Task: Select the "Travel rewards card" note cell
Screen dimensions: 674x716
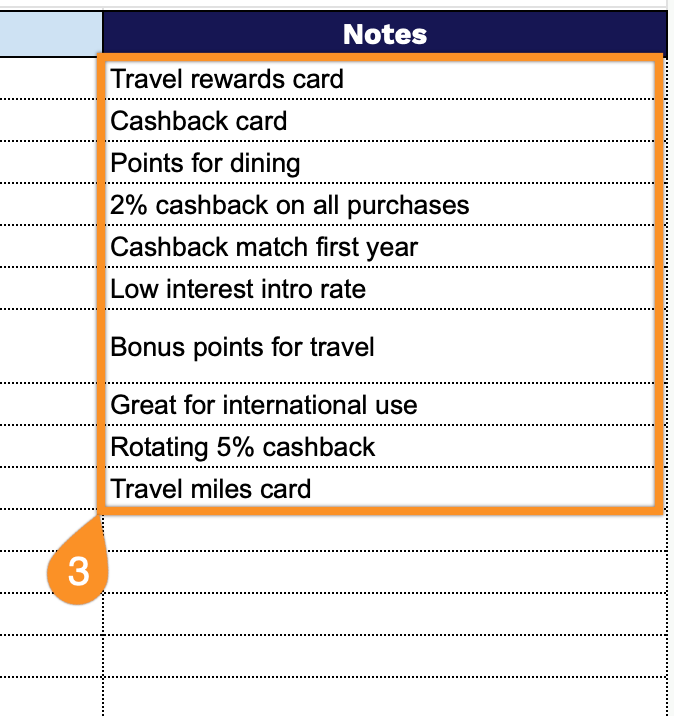Action: (380, 79)
